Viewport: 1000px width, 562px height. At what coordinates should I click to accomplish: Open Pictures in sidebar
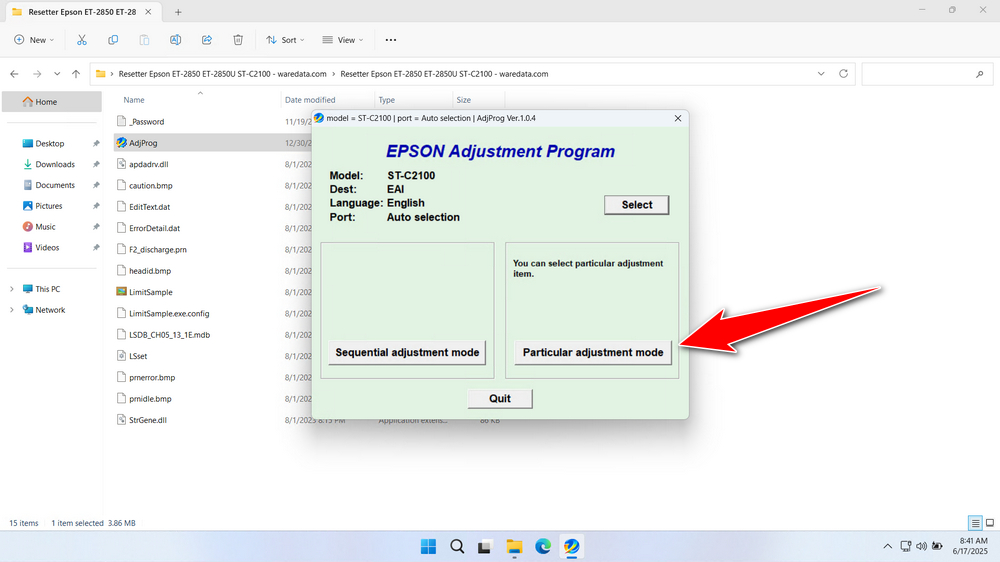(x=48, y=206)
